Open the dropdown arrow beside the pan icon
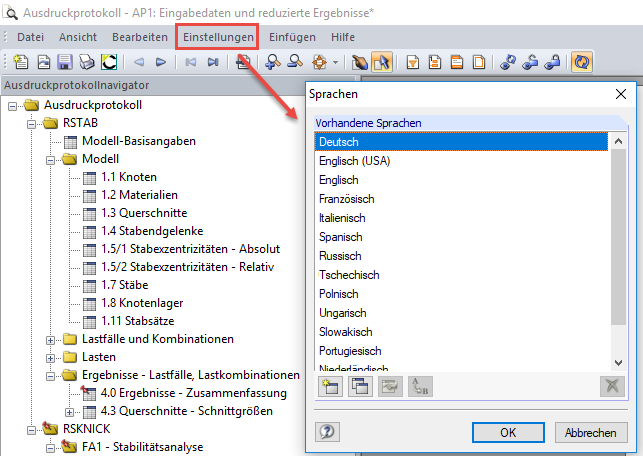Screen dimensions: 643x456 335,62
